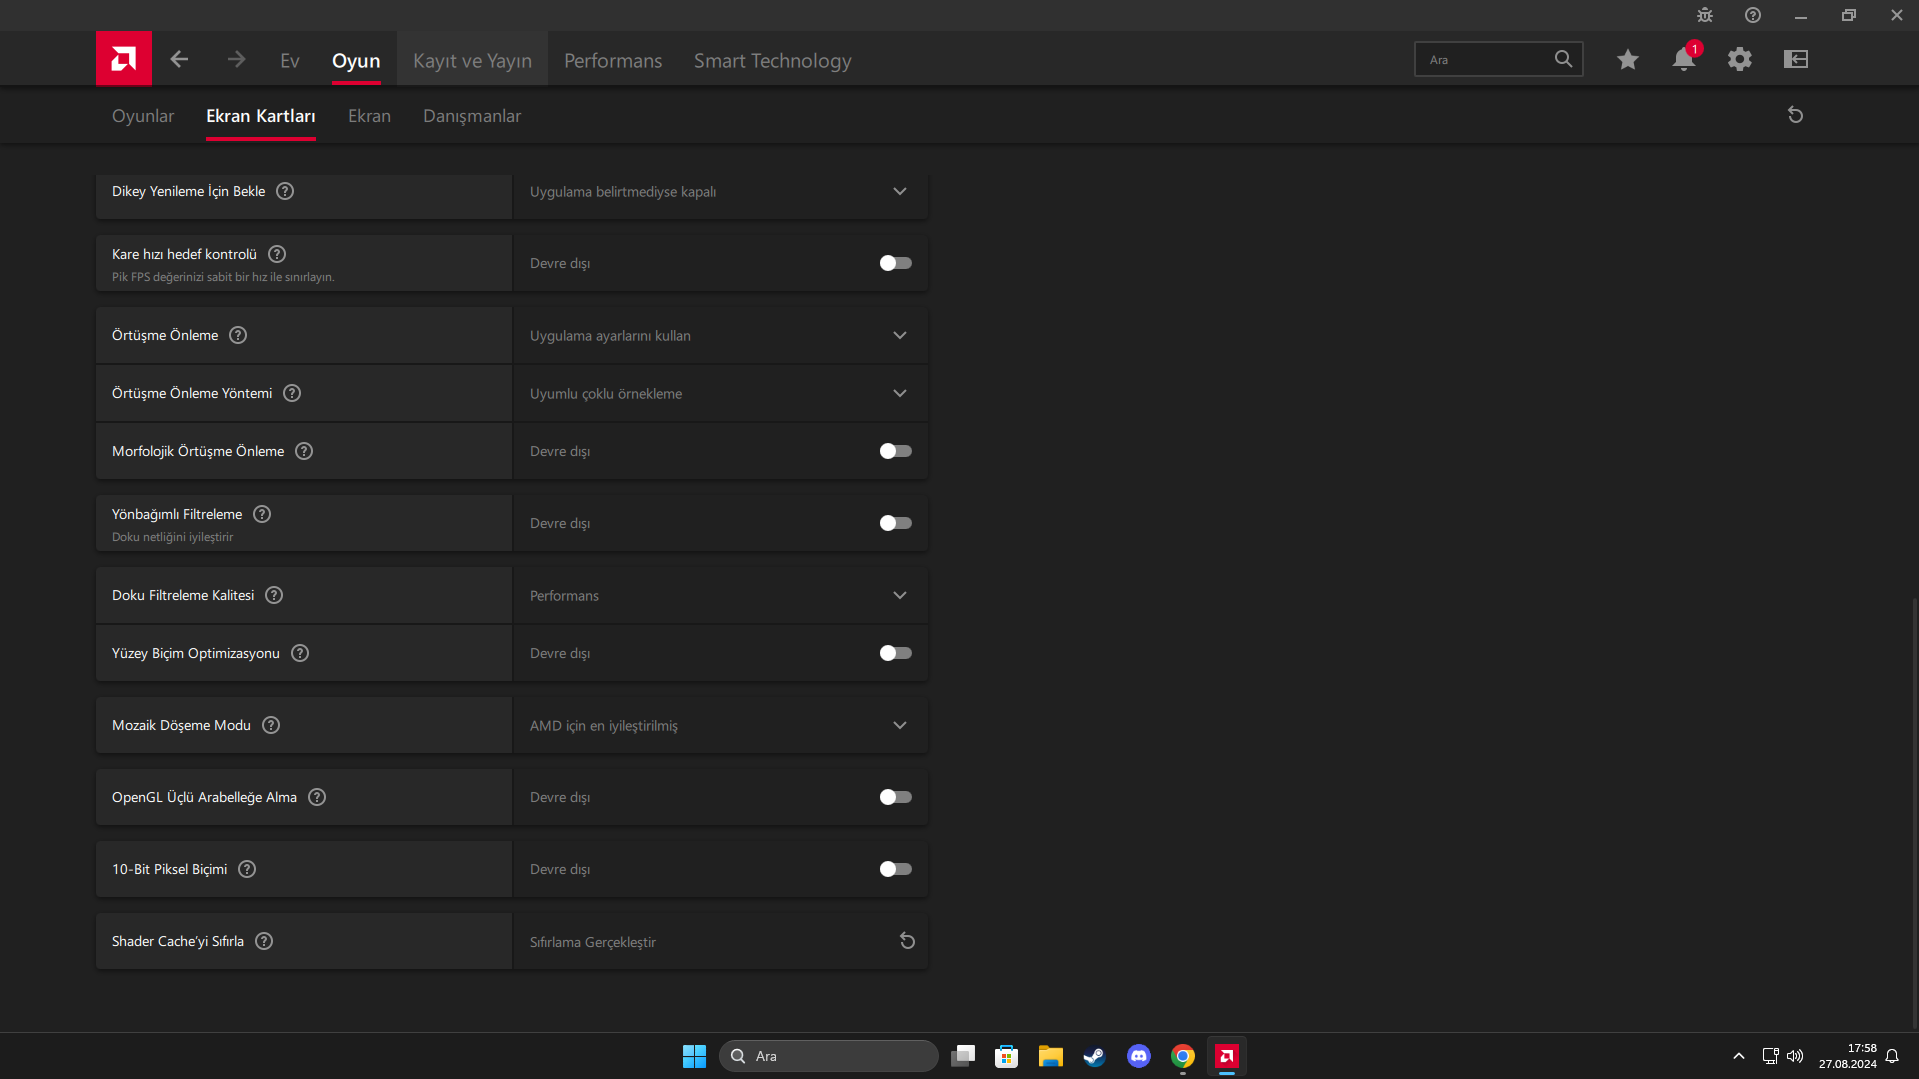Select the Oyunlar sub-tab
The height and width of the screenshot is (1079, 1919).
click(143, 116)
